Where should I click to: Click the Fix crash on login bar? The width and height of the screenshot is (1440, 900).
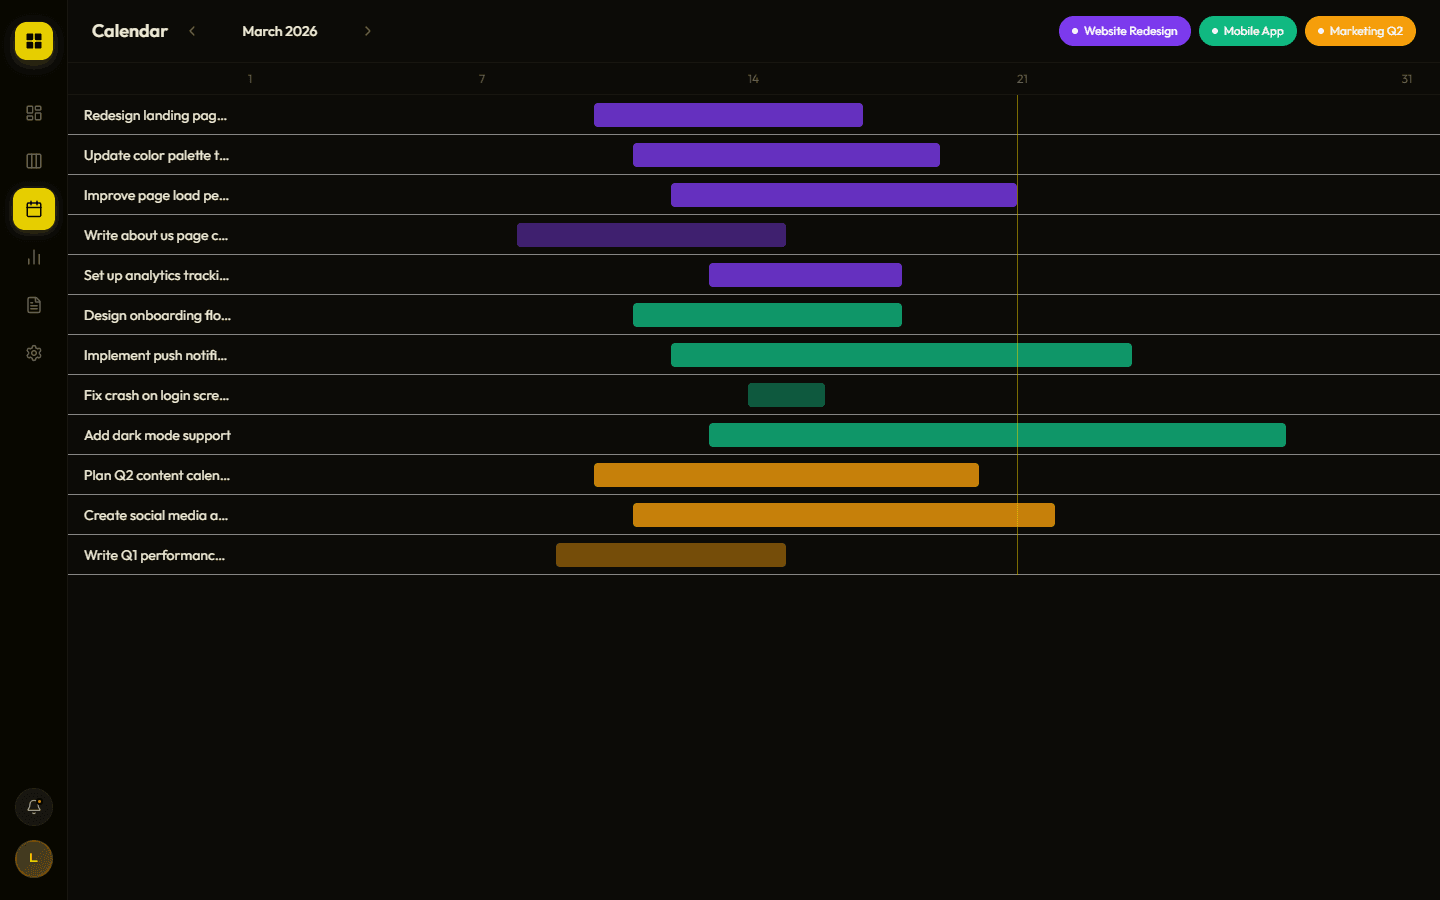pyautogui.click(x=786, y=395)
